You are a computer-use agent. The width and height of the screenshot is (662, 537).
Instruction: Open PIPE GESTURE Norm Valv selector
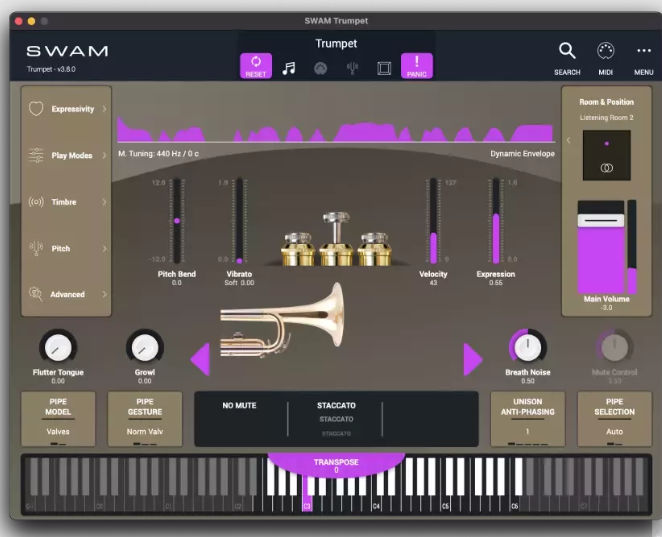pyautogui.click(x=145, y=419)
